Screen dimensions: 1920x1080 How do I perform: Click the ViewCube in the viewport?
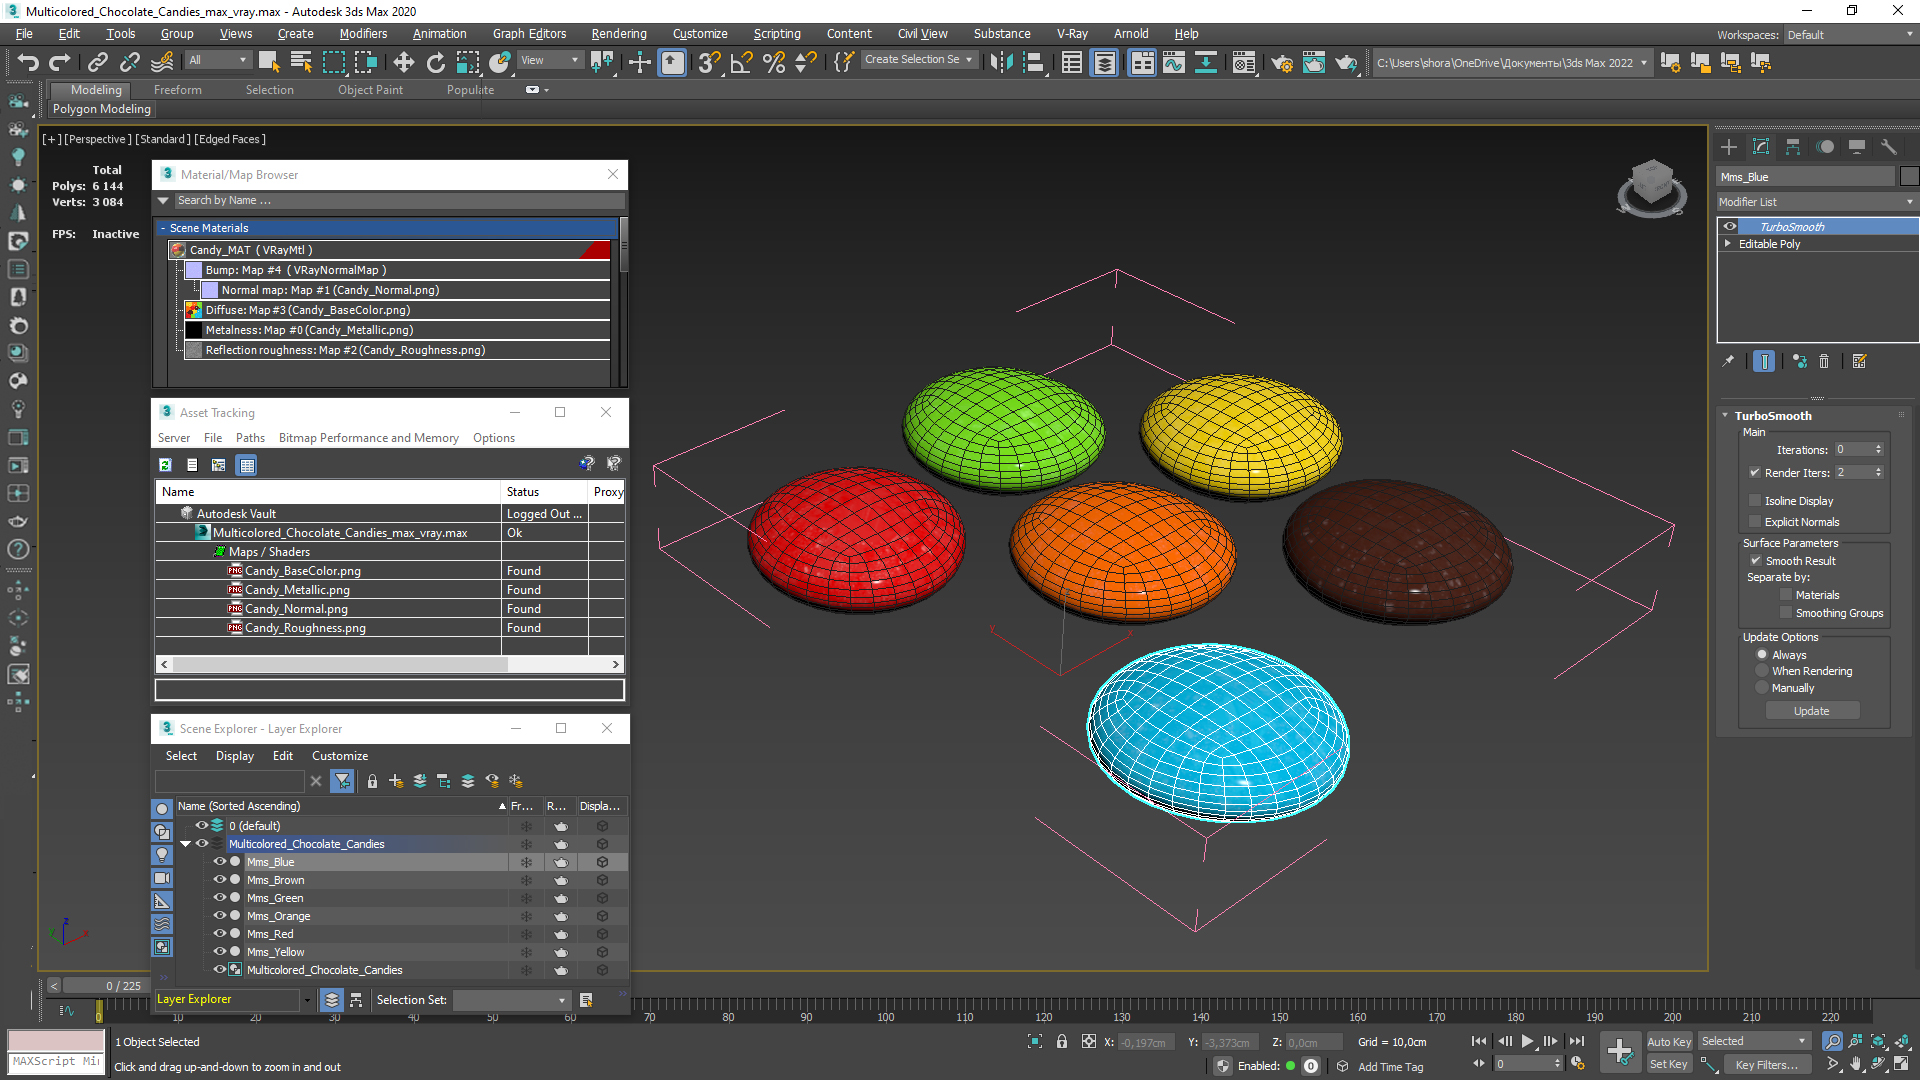coord(1652,187)
